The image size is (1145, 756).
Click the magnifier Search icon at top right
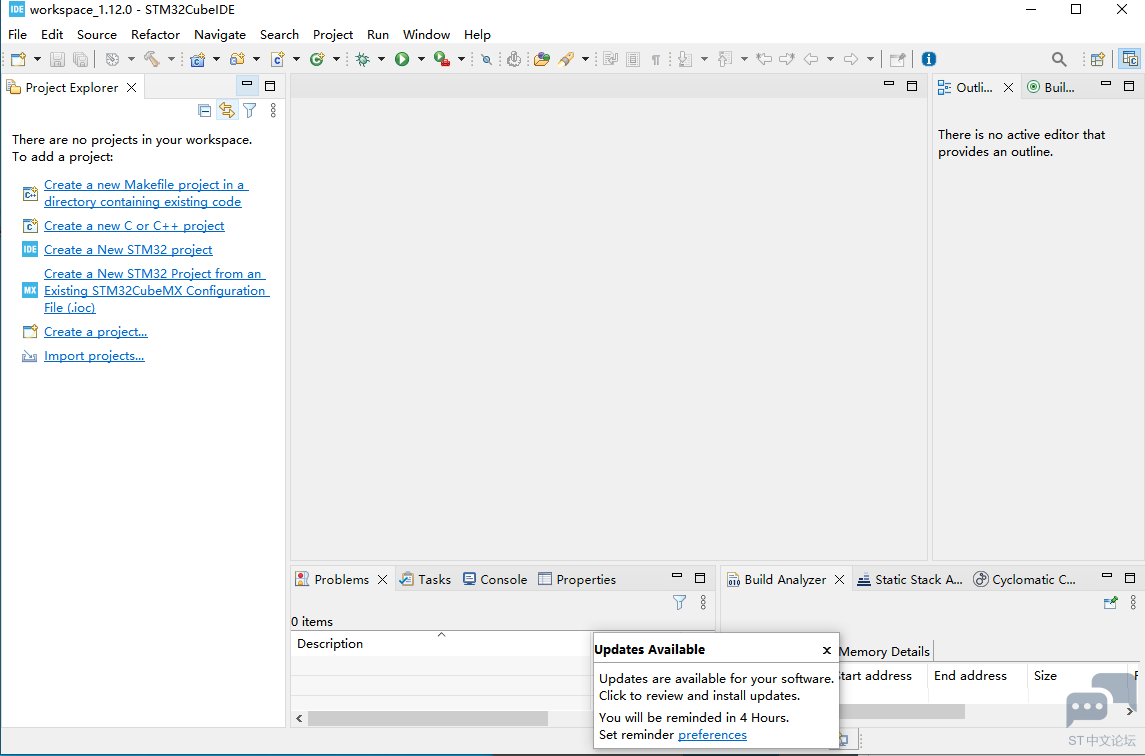[x=1059, y=59]
